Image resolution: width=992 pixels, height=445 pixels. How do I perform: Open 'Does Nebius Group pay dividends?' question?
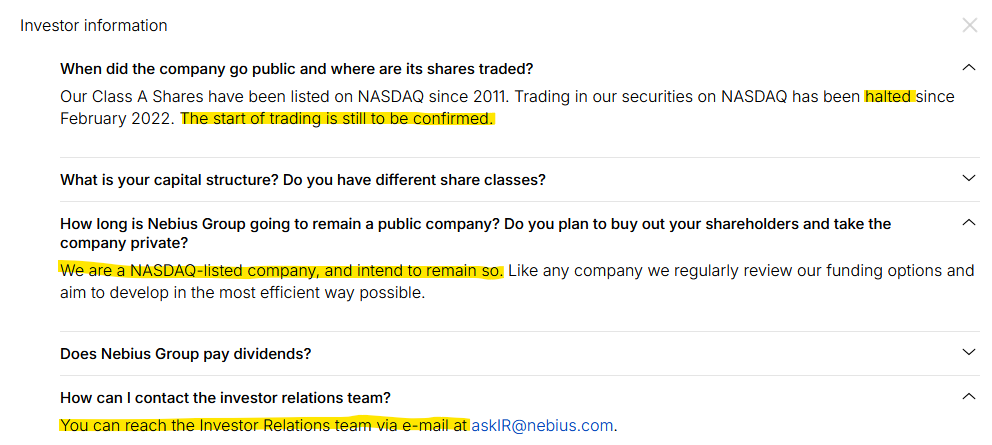pyautogui.click(x=185, y=354)
